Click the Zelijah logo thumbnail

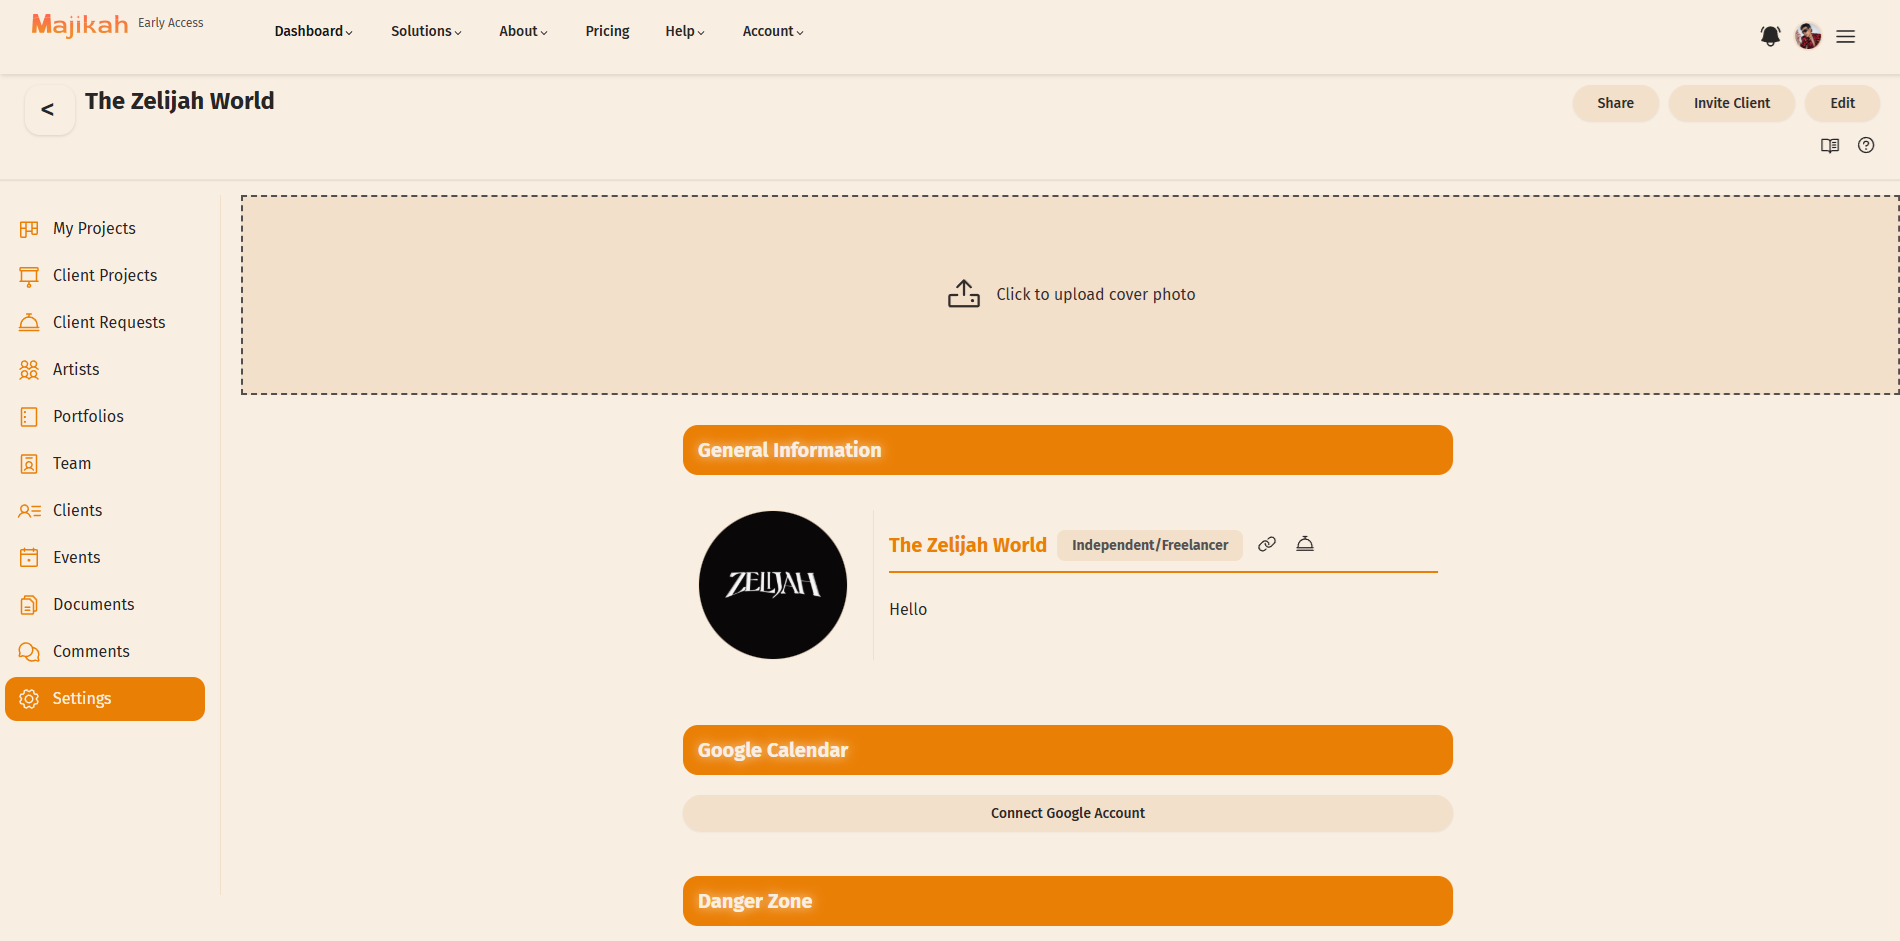773,585
